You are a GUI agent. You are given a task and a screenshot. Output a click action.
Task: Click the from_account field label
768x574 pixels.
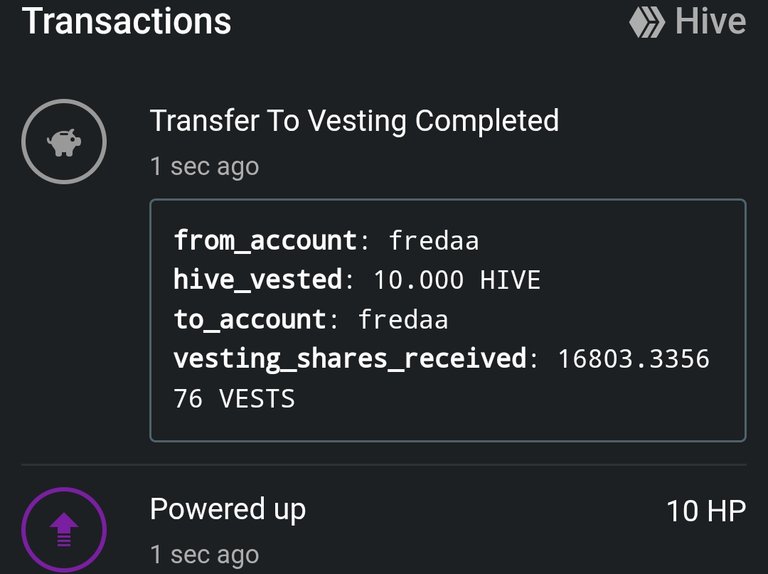coord(265,241)
